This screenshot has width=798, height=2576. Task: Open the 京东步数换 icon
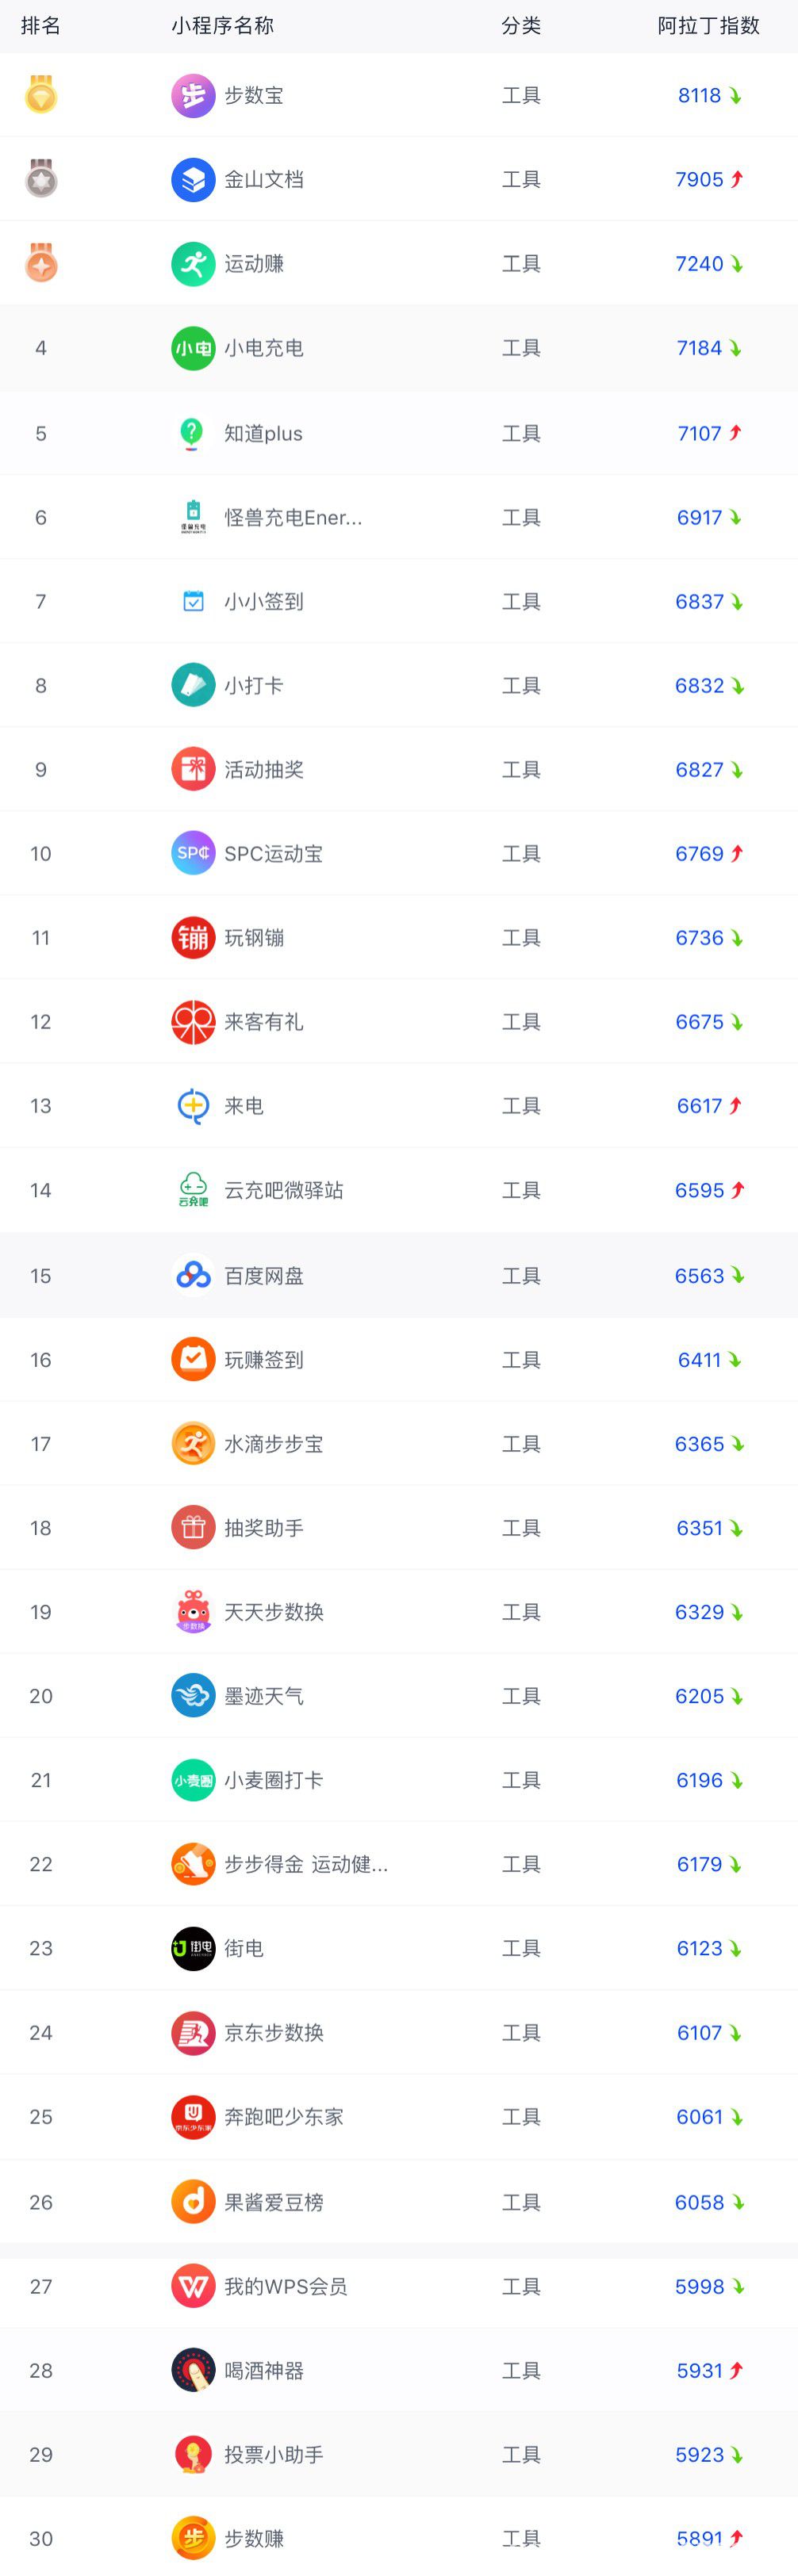(193, 2032)
